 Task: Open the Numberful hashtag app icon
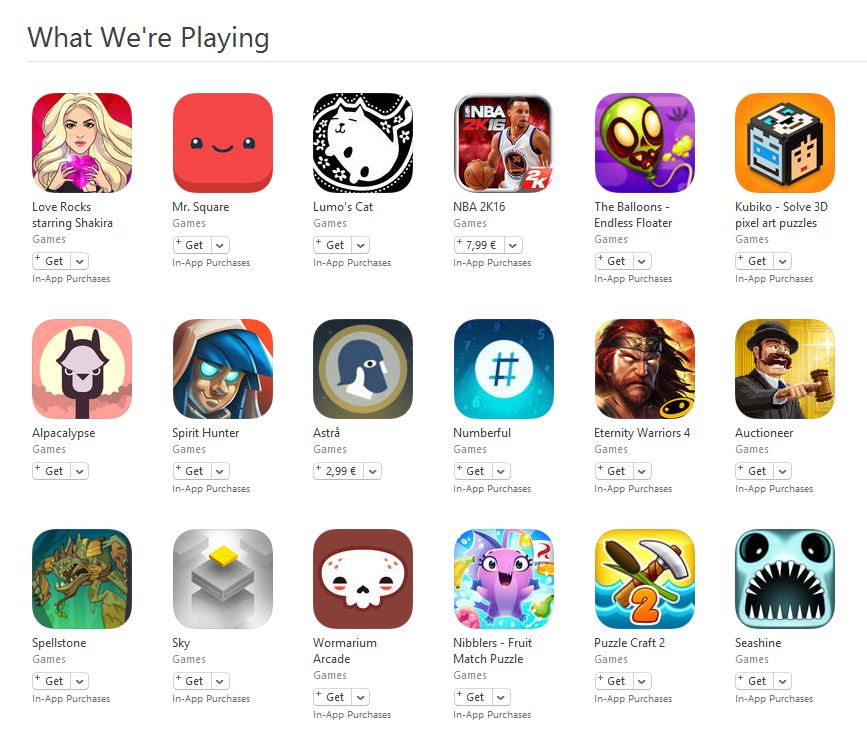503,369
